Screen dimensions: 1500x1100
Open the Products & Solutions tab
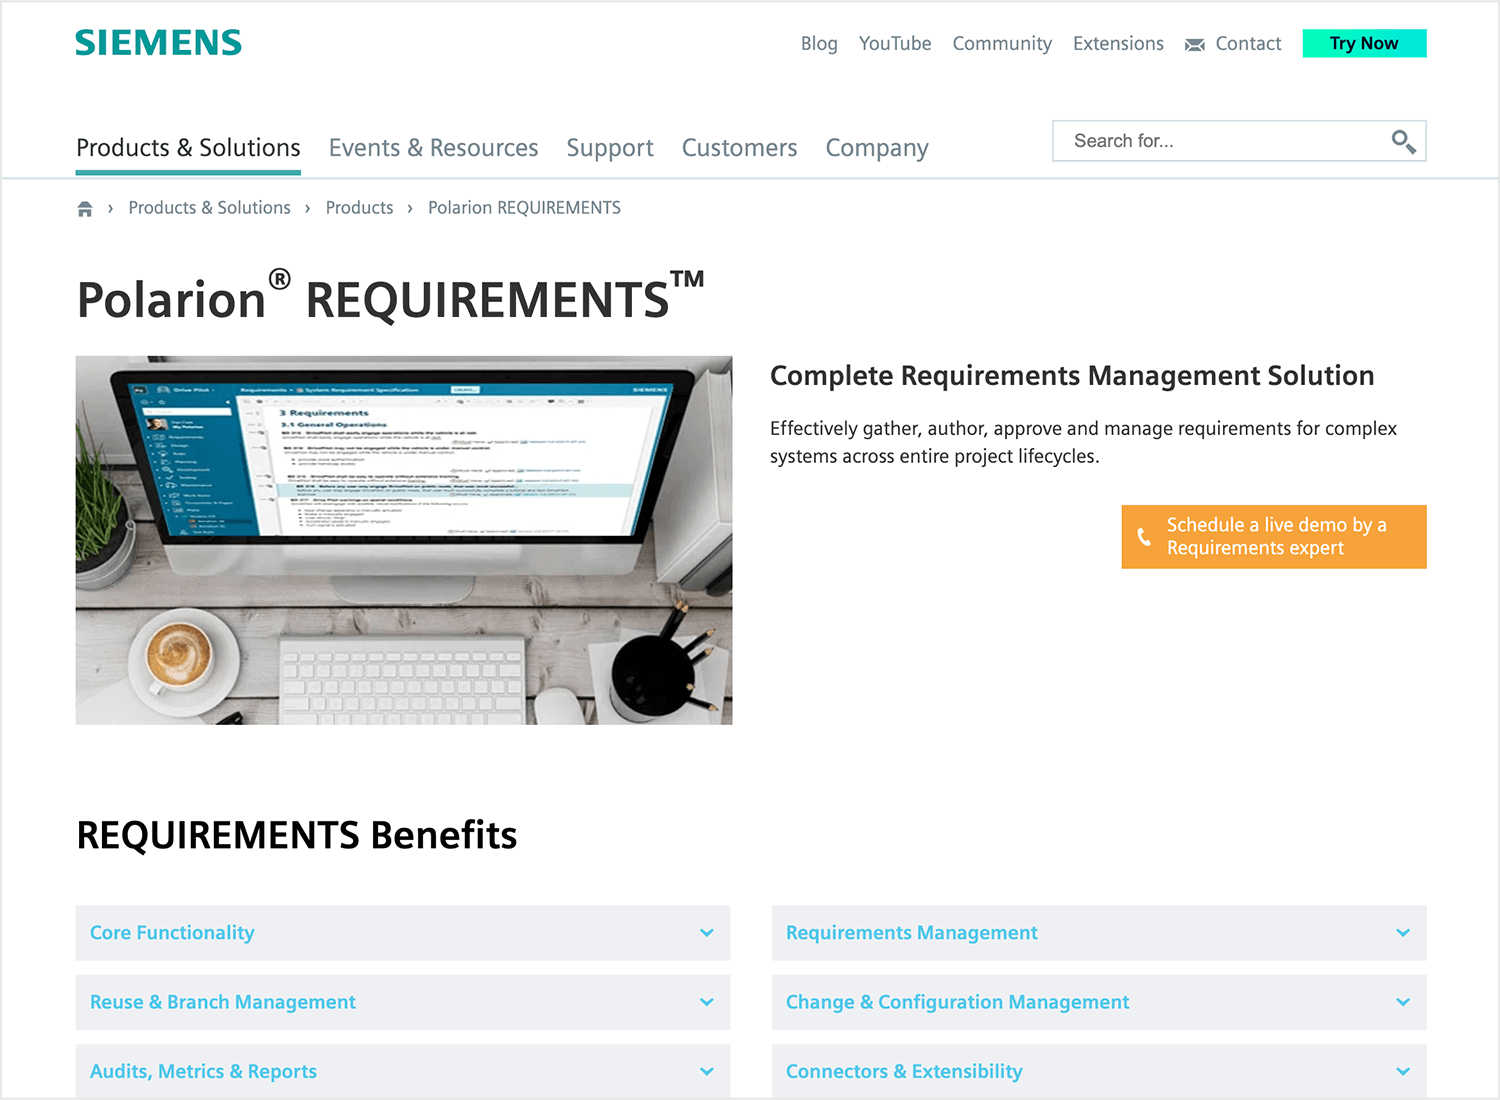click(x=188, y=148)
